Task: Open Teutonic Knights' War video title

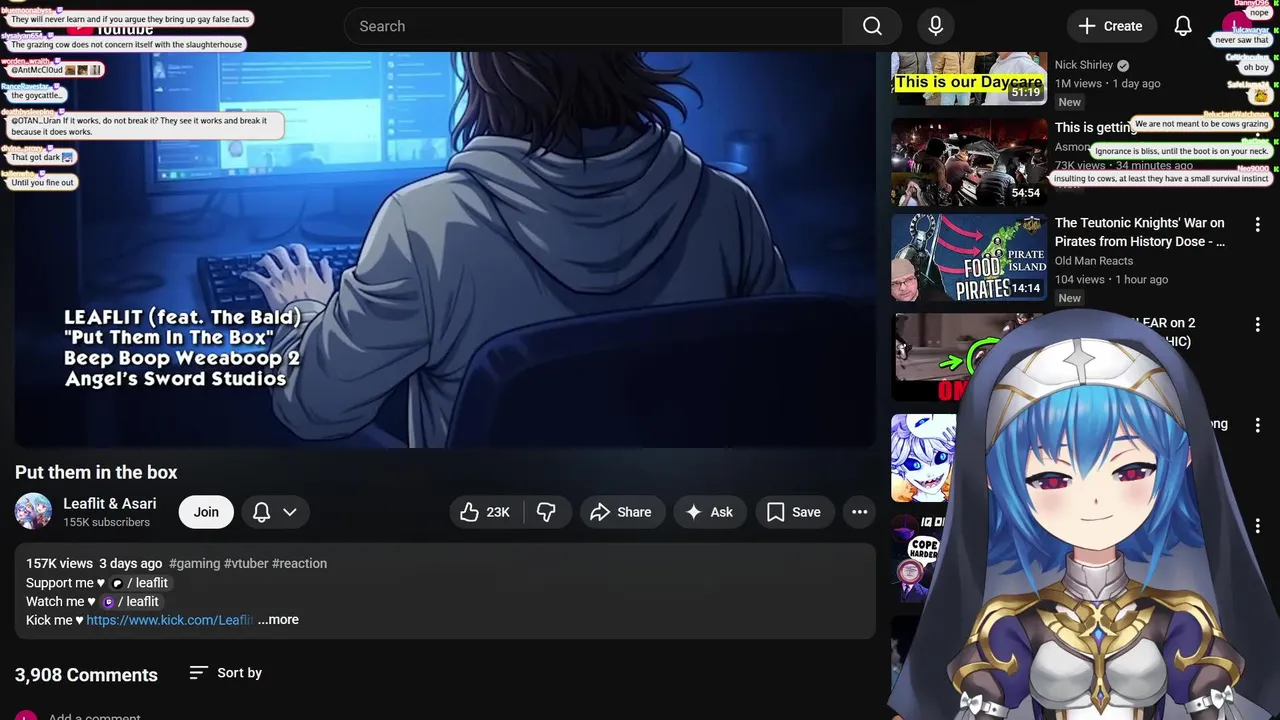Action: click(x=1140, y=232)
